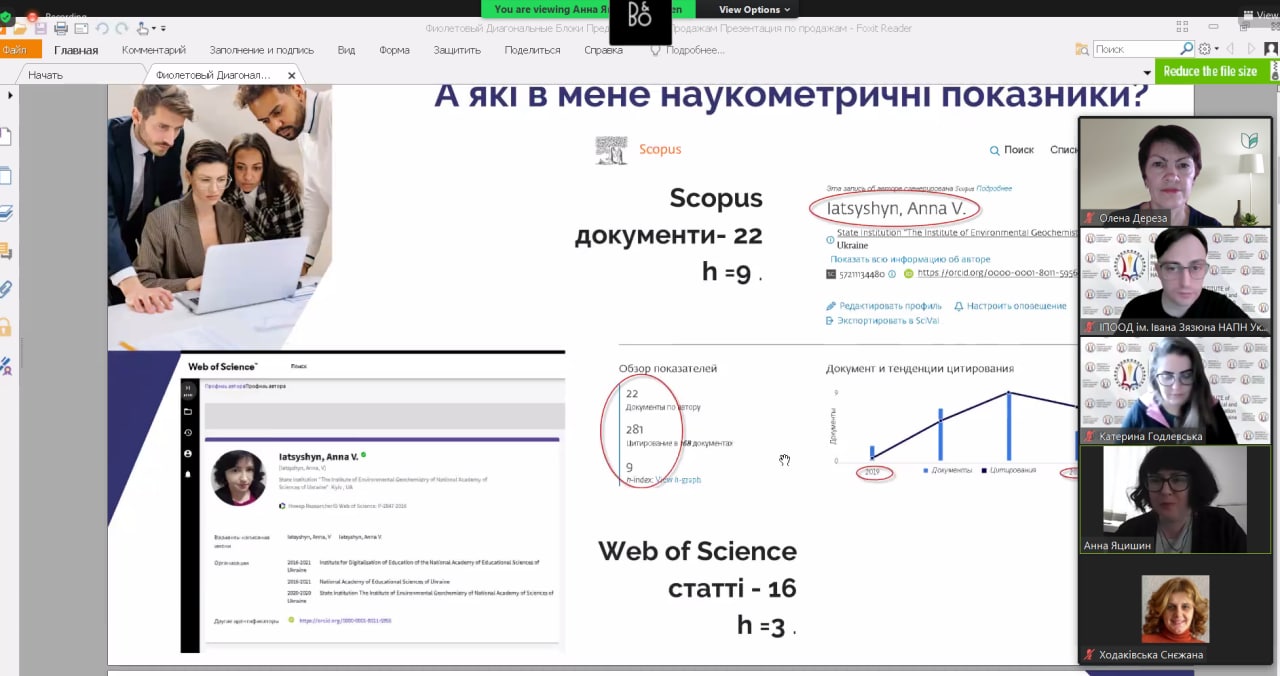Viewport: 1280px width, 676px height.
Task: Click the author name Iatsyshyn, Anna V. in Scopus
Action: point(896,209)
